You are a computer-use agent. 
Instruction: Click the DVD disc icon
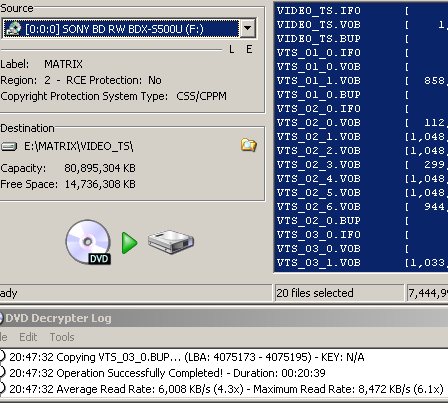click(x=88, y=242)
